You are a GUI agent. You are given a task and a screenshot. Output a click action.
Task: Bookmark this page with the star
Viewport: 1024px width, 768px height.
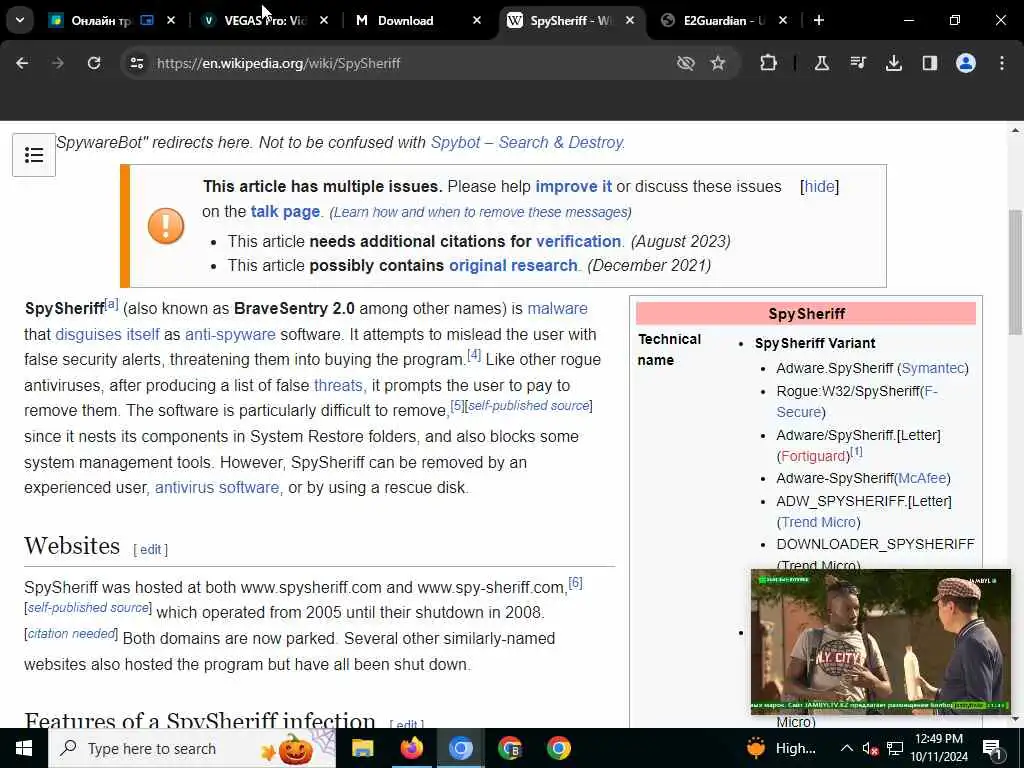[x=718, y=63]
